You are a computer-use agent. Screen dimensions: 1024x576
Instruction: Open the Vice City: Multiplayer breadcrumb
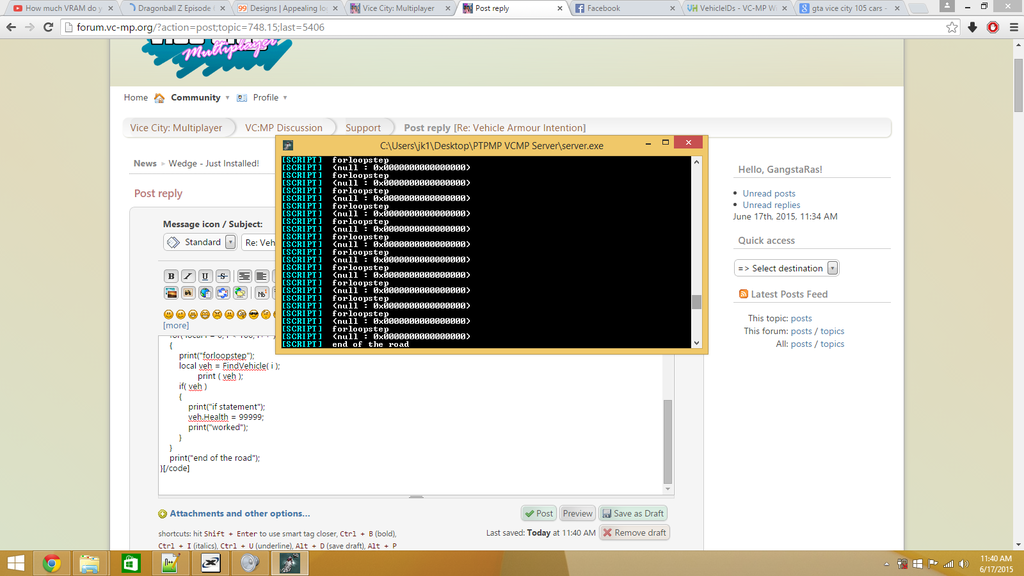click(x=176, y=128)
